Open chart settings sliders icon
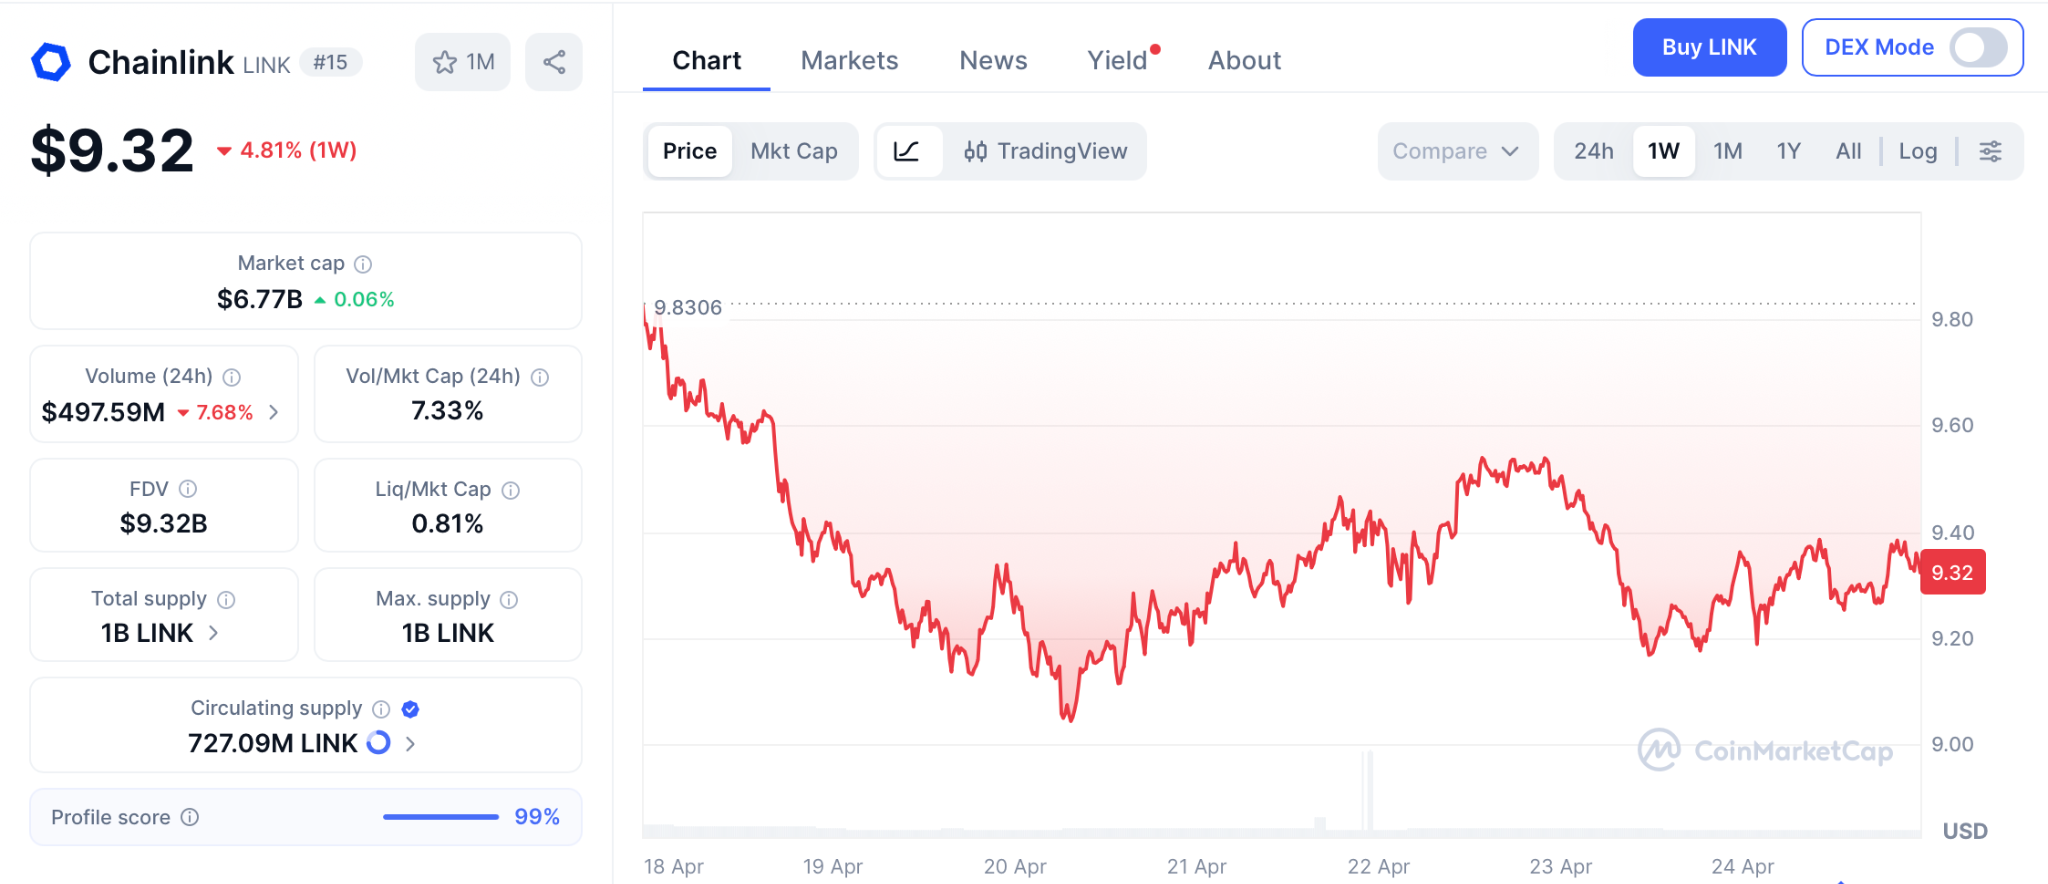 1990,151
